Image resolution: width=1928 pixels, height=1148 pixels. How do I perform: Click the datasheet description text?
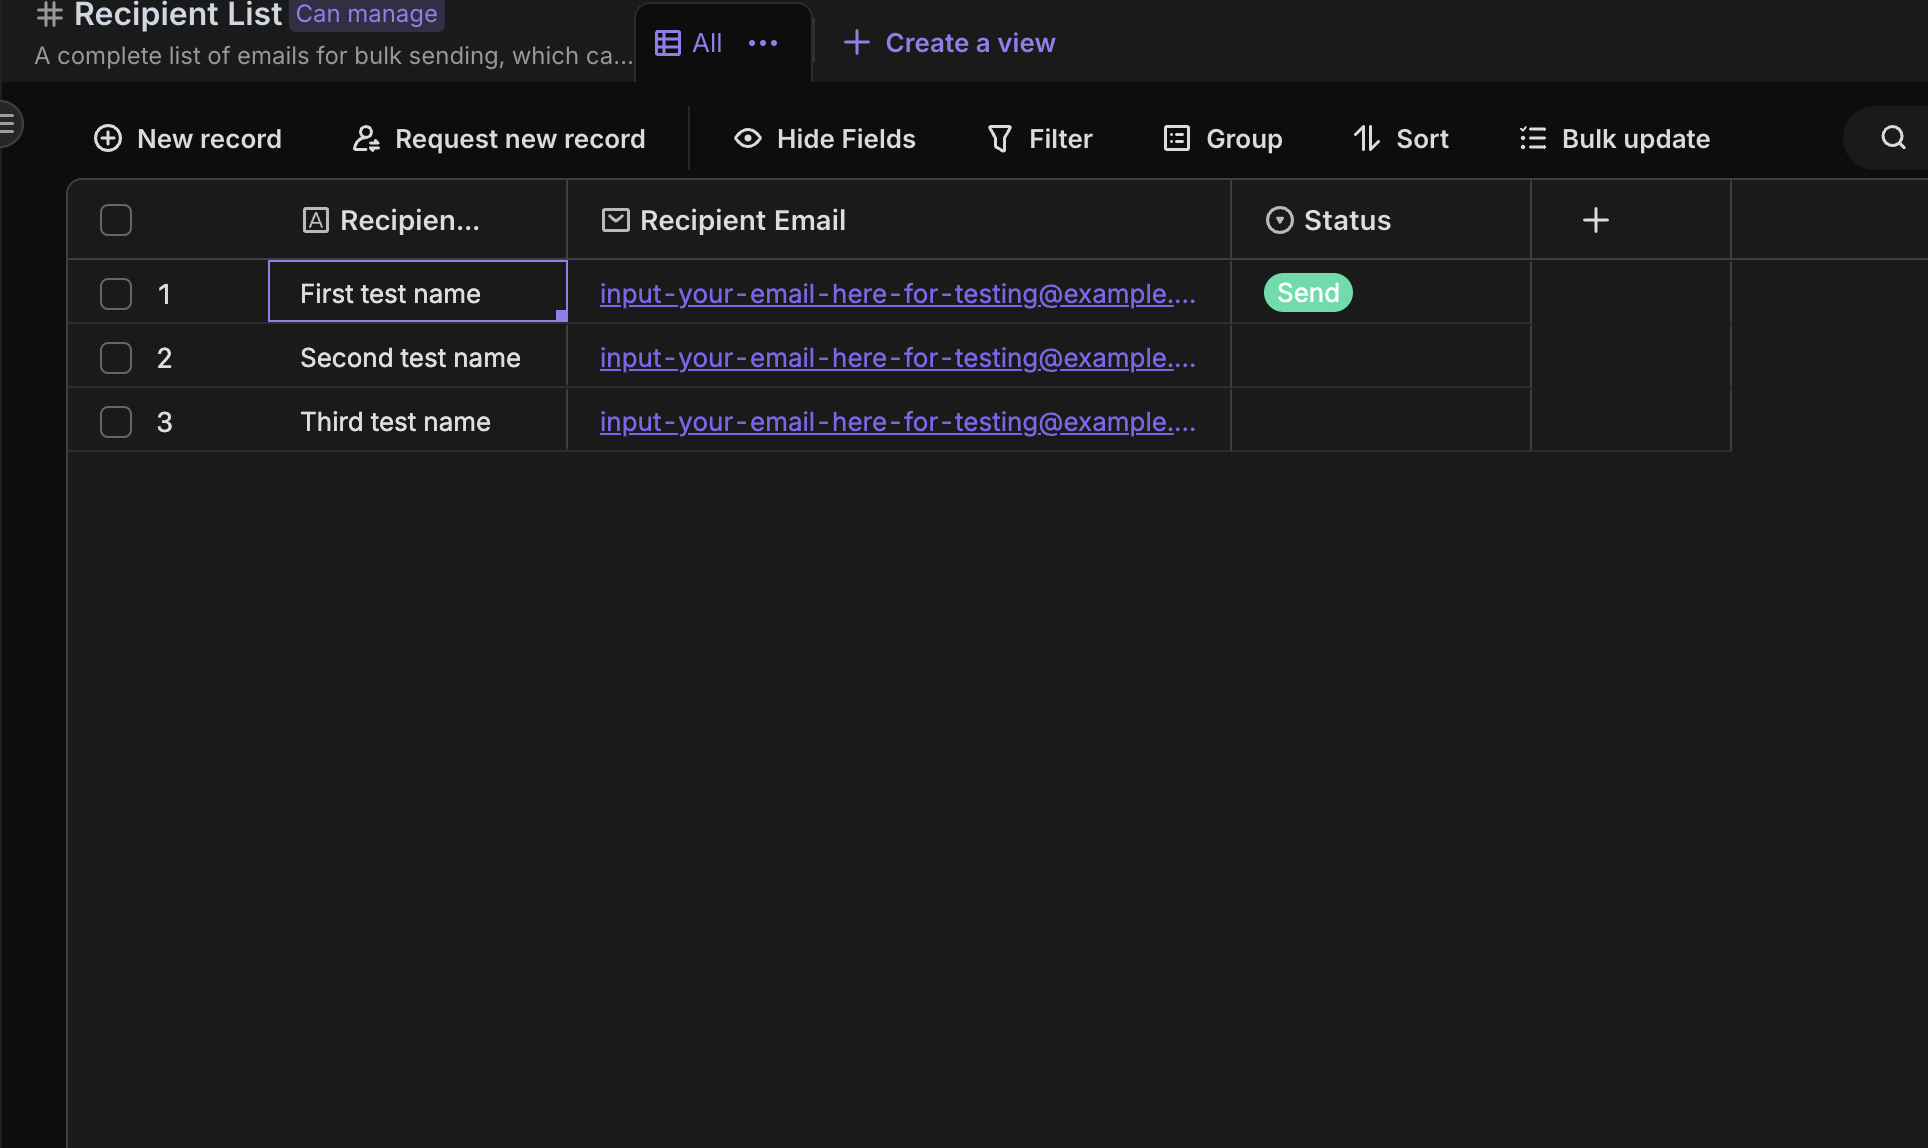(334, 56)
